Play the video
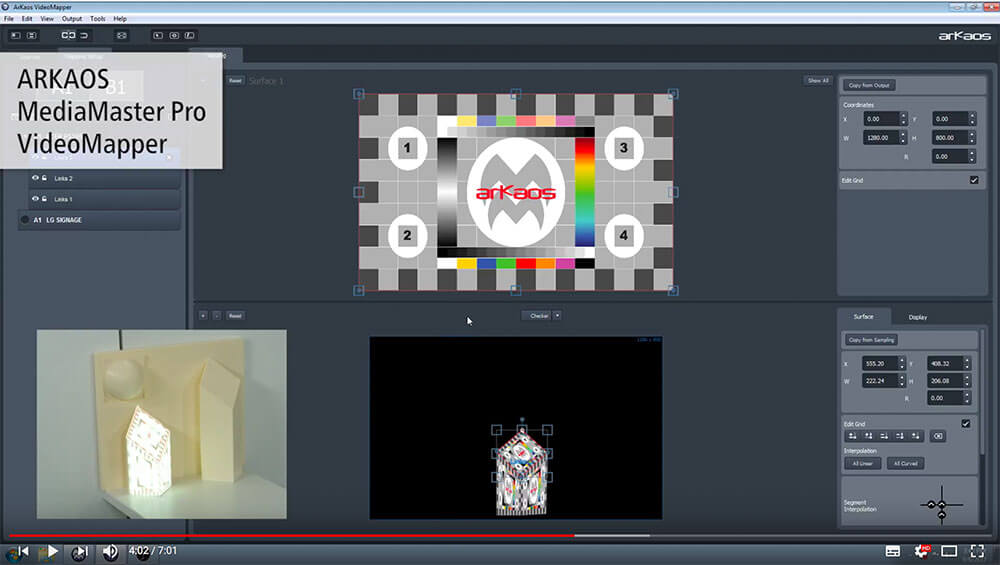This screenshot has height=565, width=1000. coord(52,551)
